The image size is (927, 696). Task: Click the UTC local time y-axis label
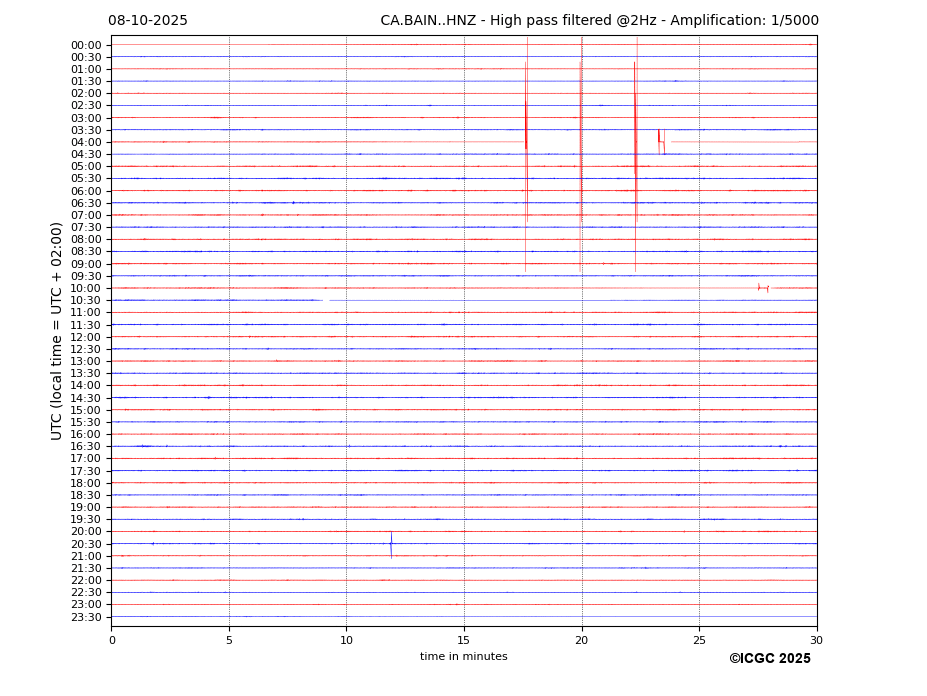click(58, 330)
